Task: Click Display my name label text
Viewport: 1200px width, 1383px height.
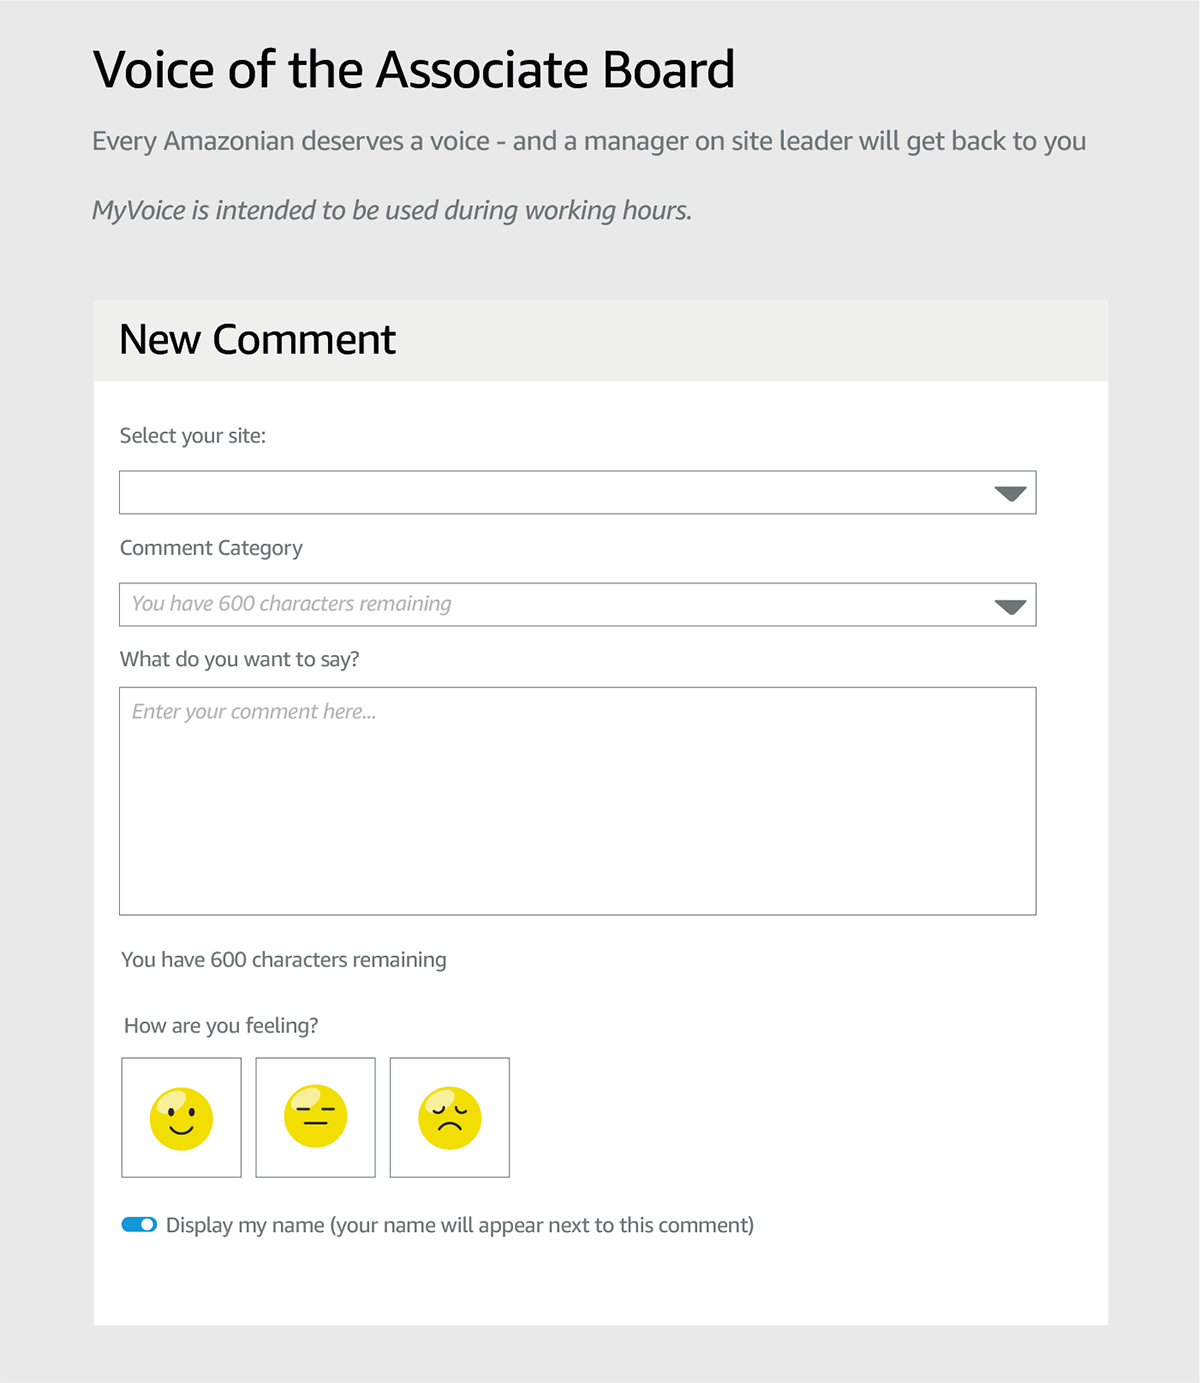Action: click(x=460, y=1226)
